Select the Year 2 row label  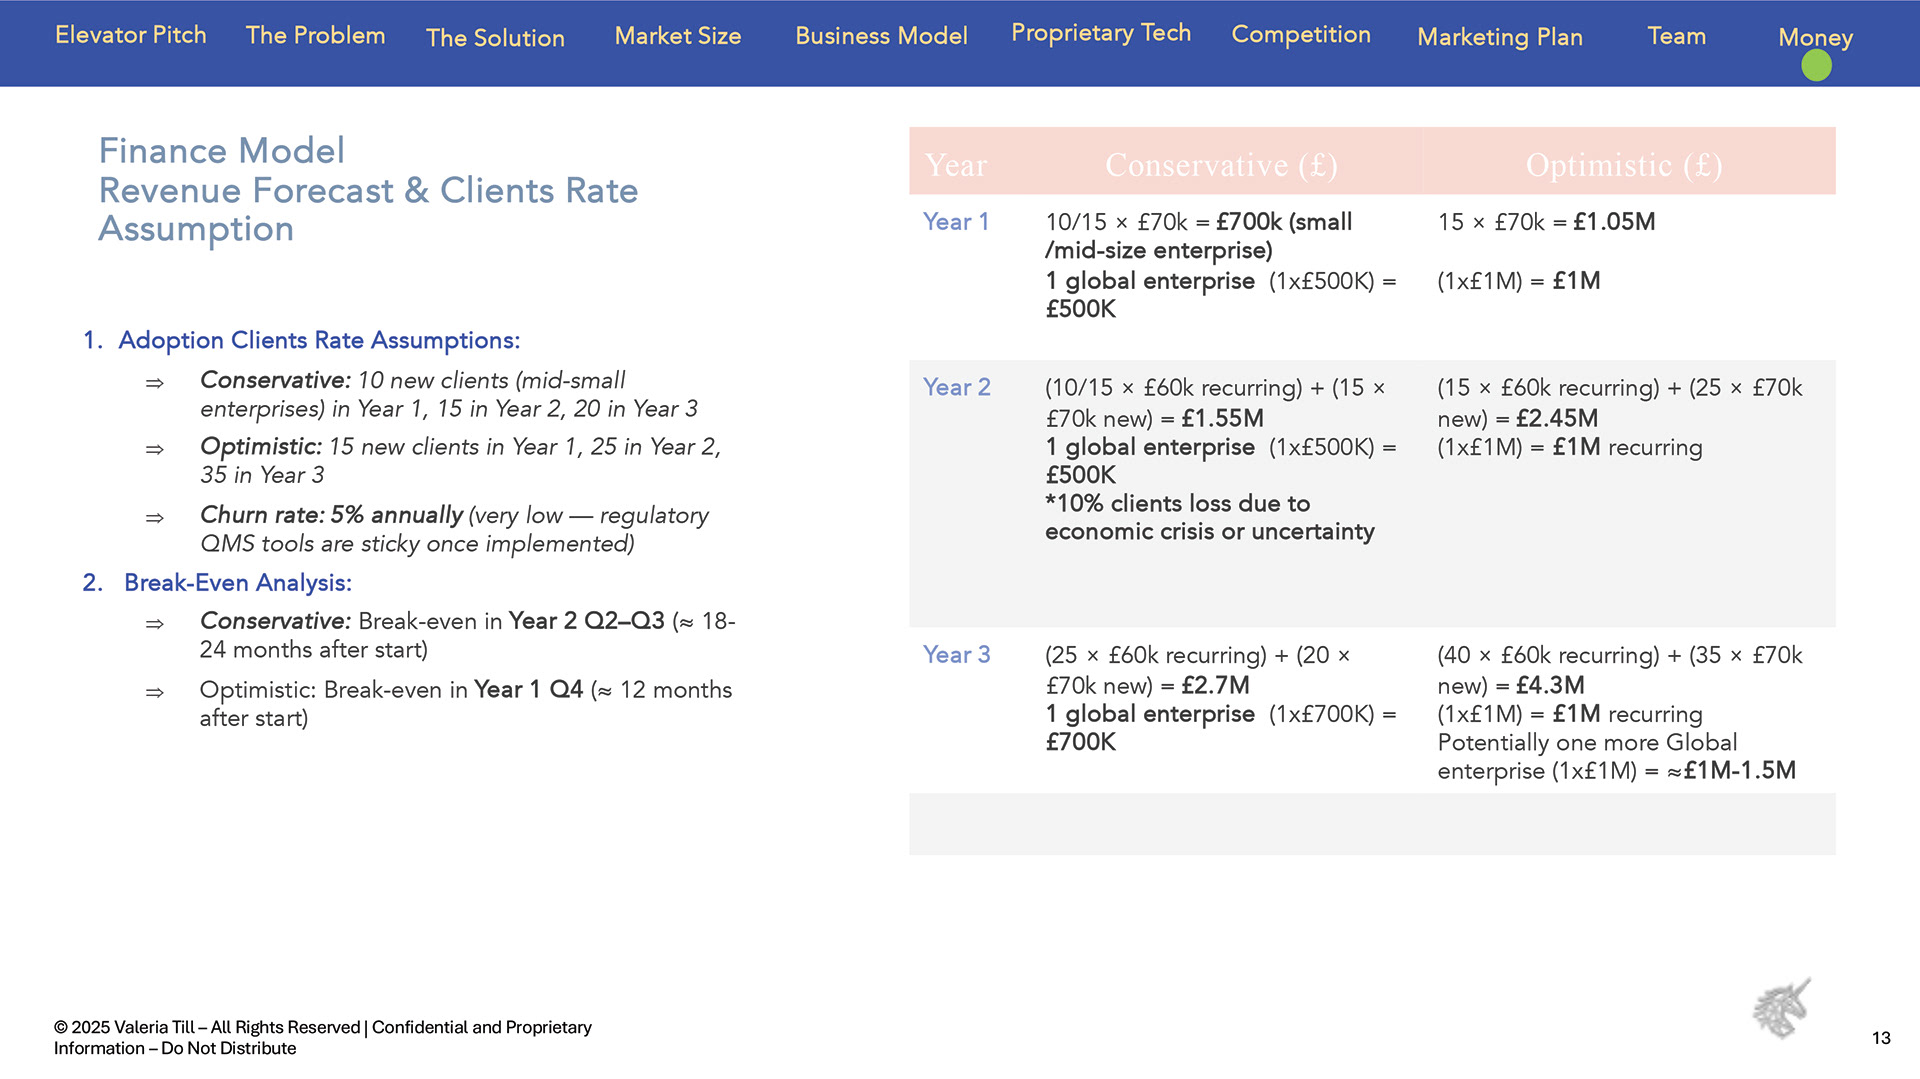coord(956,387)
